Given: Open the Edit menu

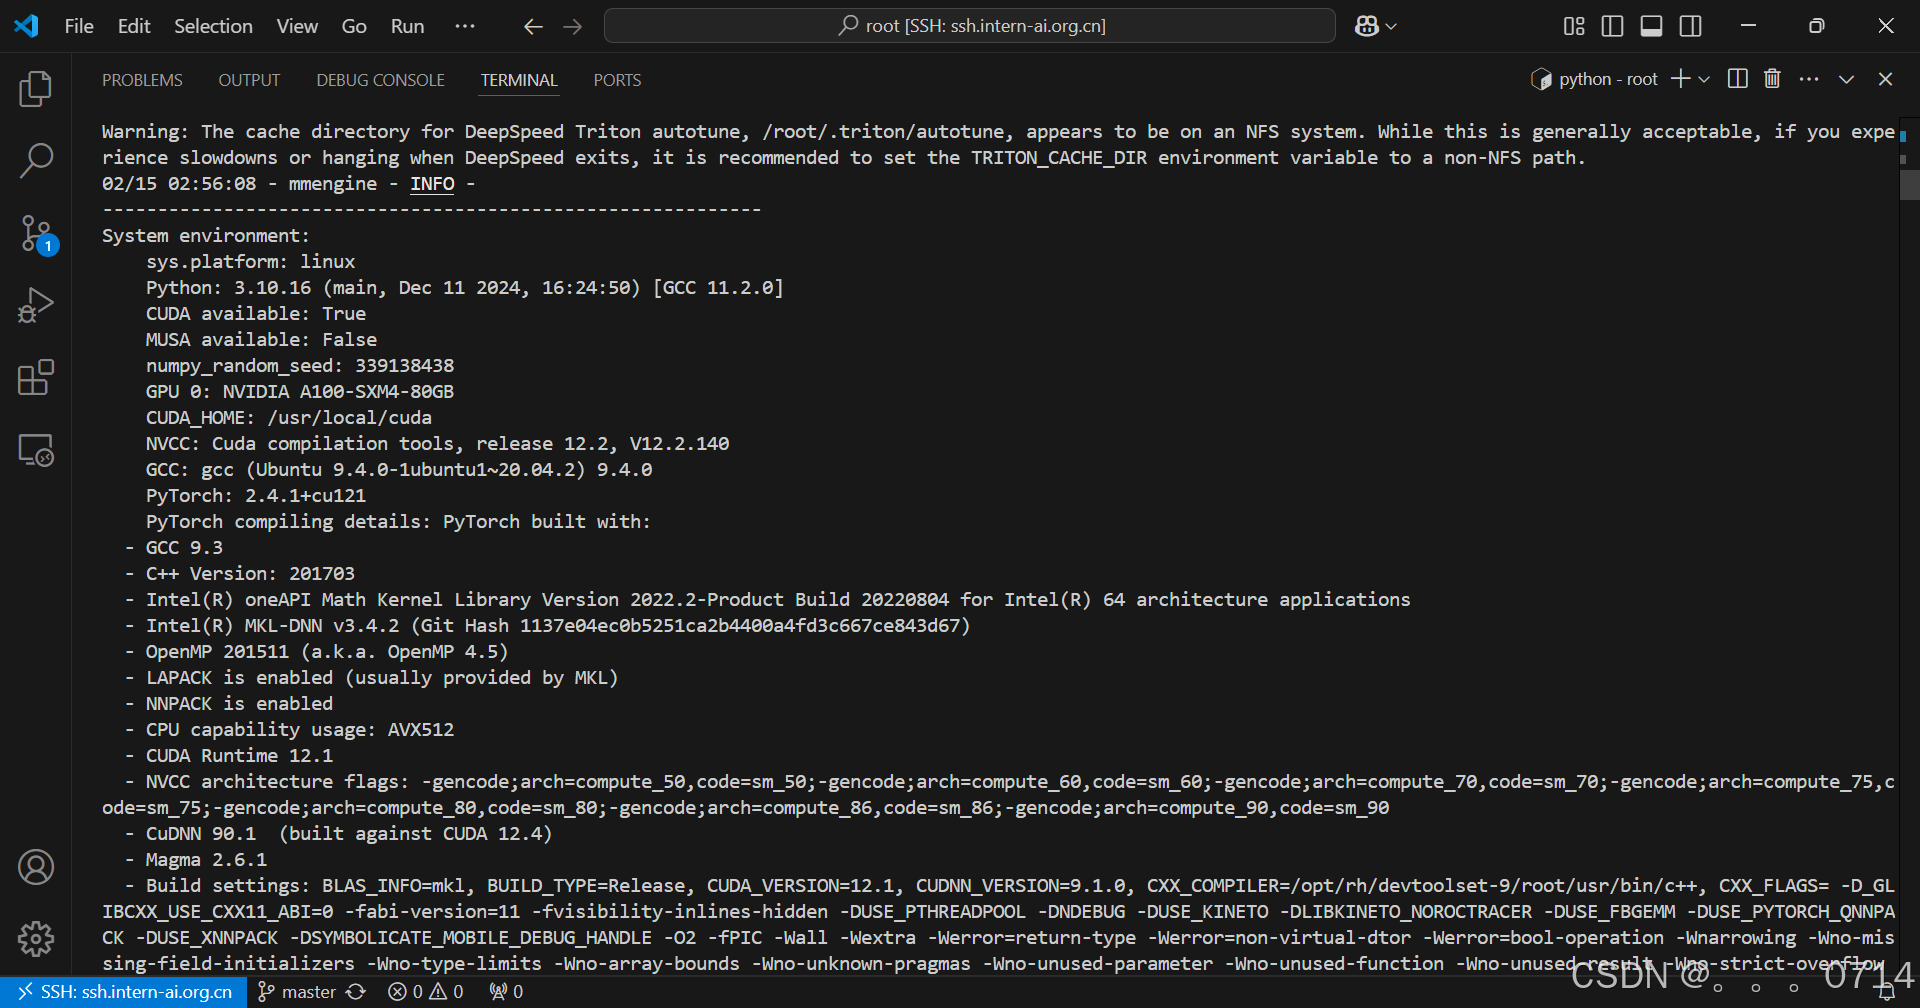Looking at the screenshot, I should (x=134, y=26).
